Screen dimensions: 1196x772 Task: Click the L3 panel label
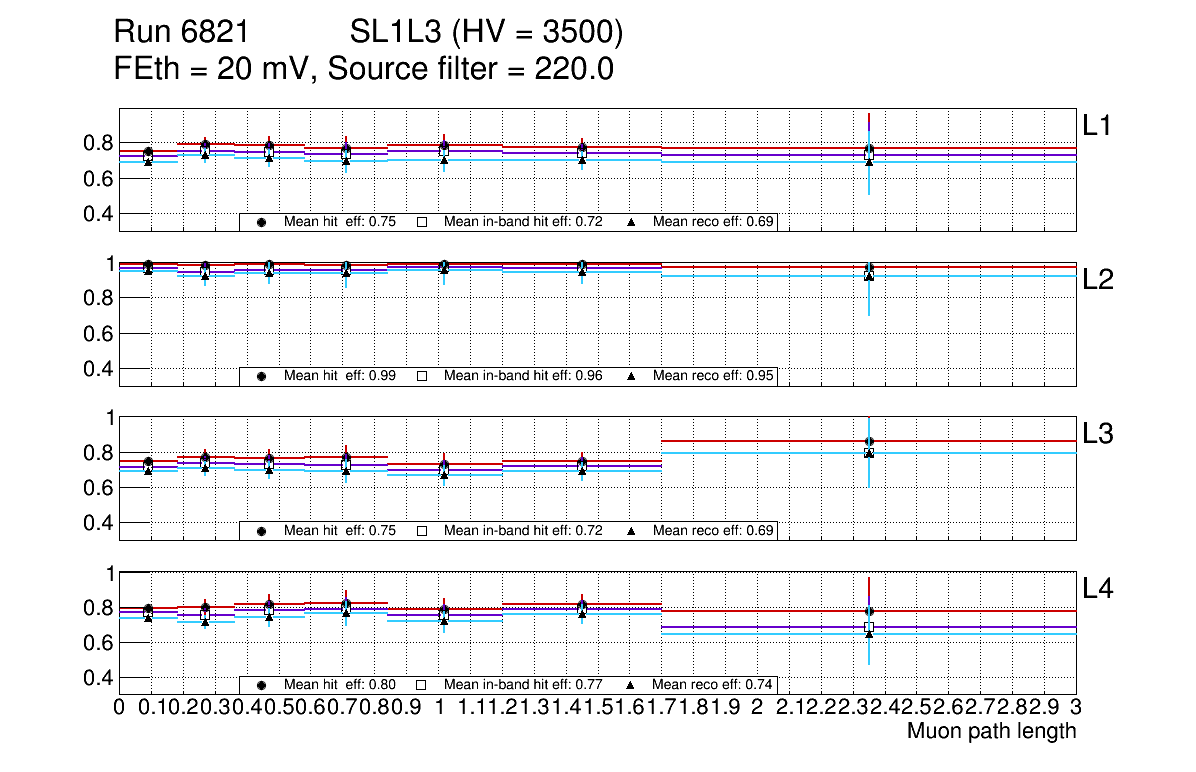[x=1097, y=433]
